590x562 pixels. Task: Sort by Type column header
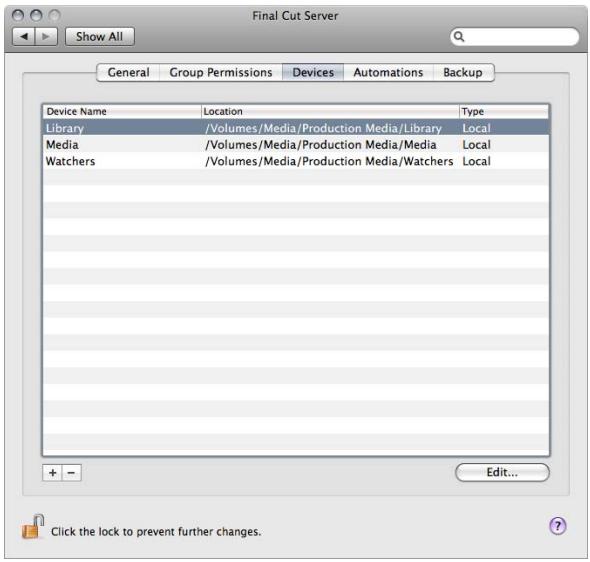[504, 111]
